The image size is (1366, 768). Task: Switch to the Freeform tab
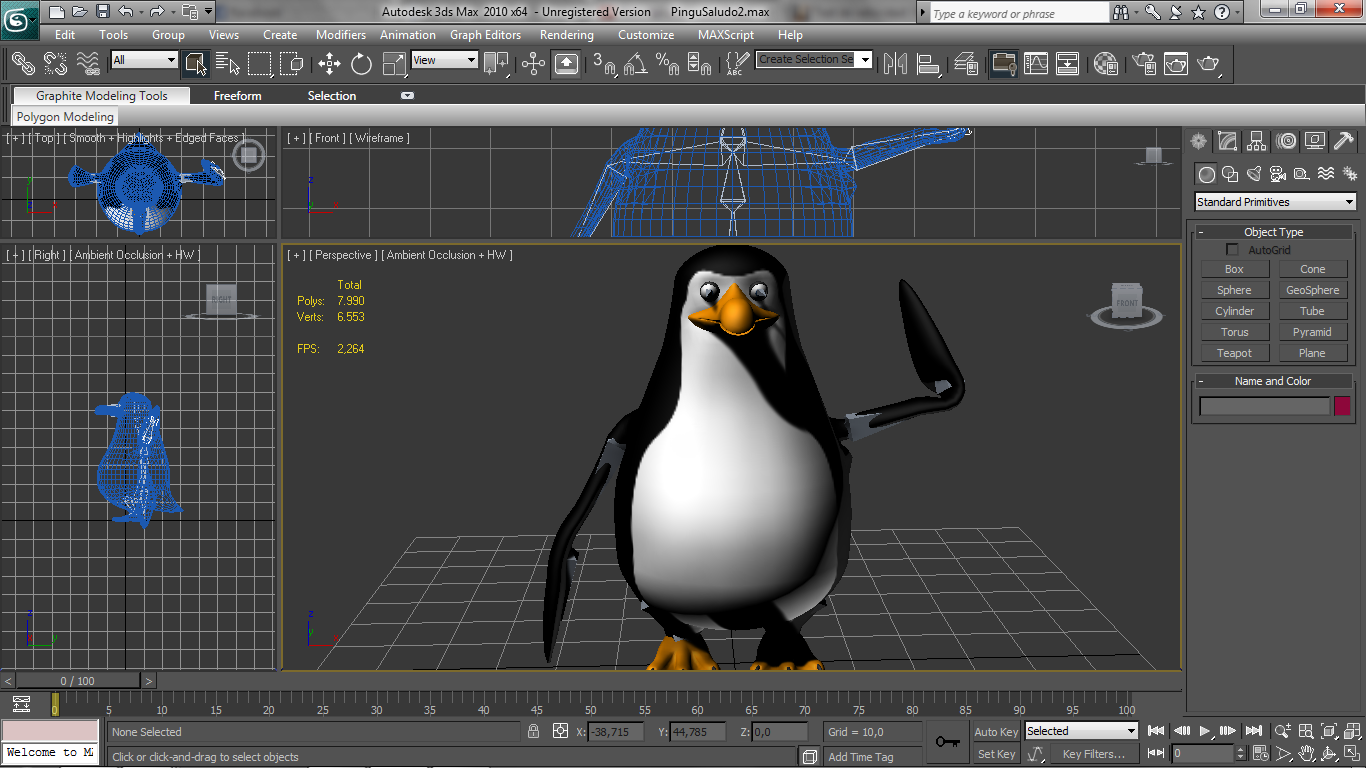pos(238,96)
